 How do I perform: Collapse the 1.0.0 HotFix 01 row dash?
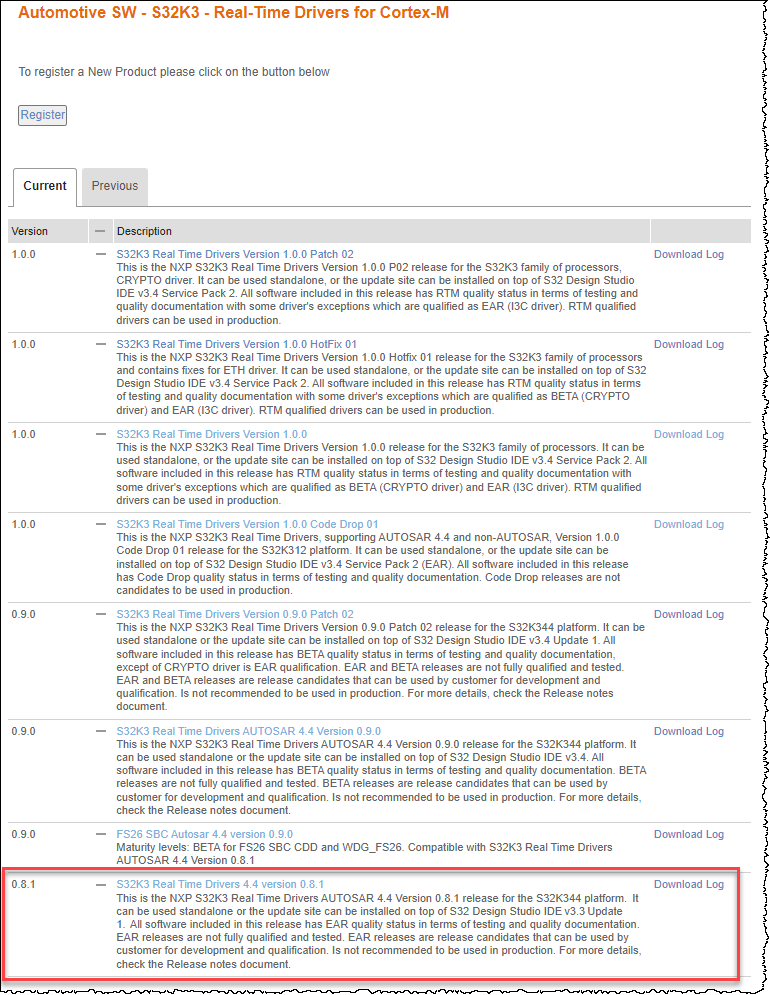click(100, 344)
